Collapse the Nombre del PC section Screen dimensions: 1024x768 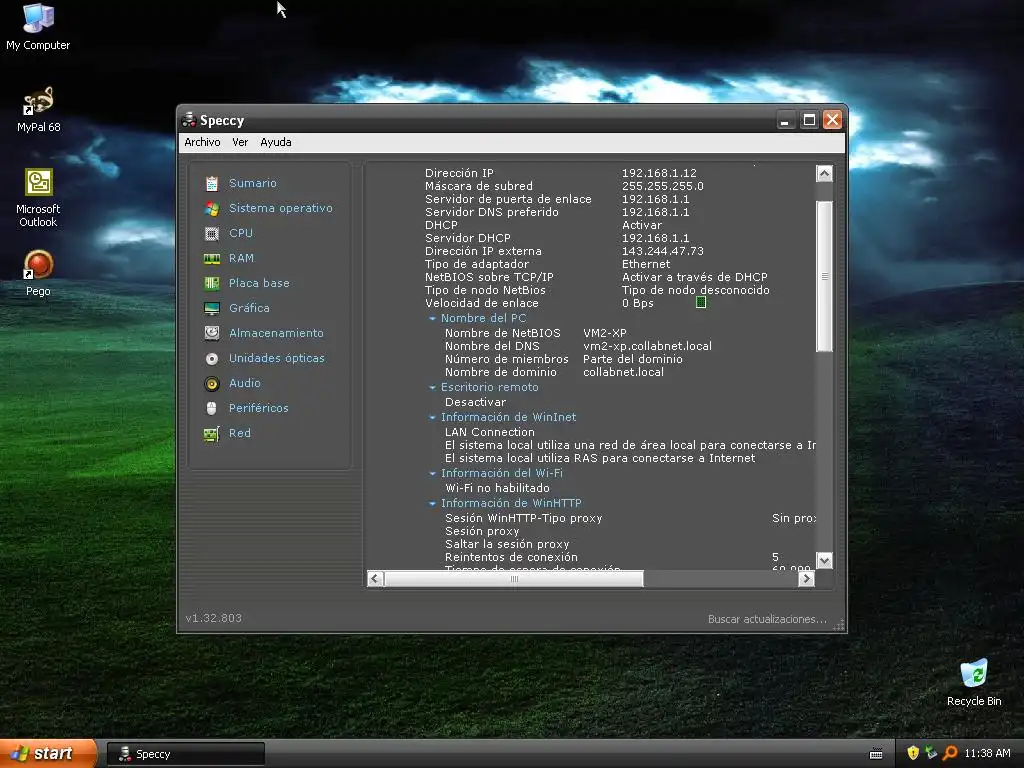(432, 319)
